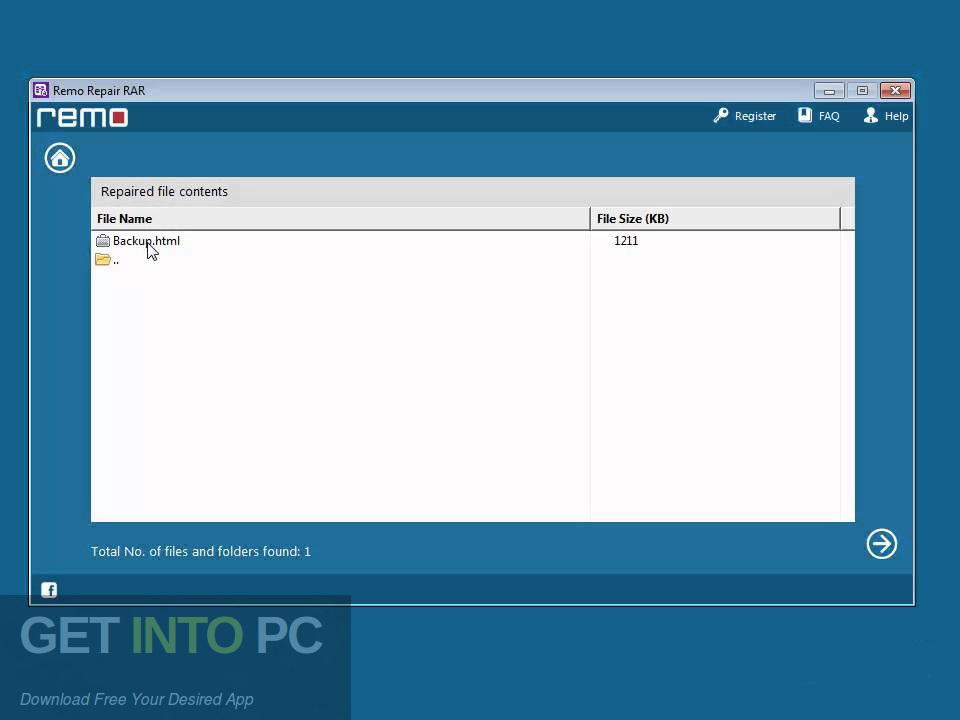Sort by File Size (KB) column header
The width and height of the screenshot is (960, 720).
tap(716, 219)
